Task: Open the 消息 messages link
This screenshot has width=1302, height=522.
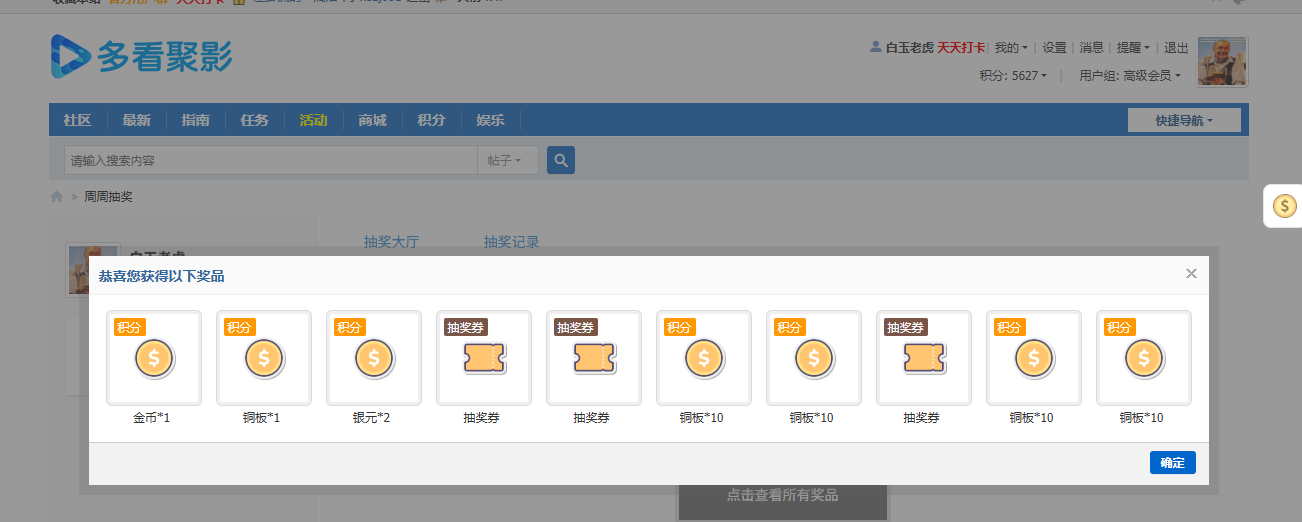Action: click(x=1091, y=47)
